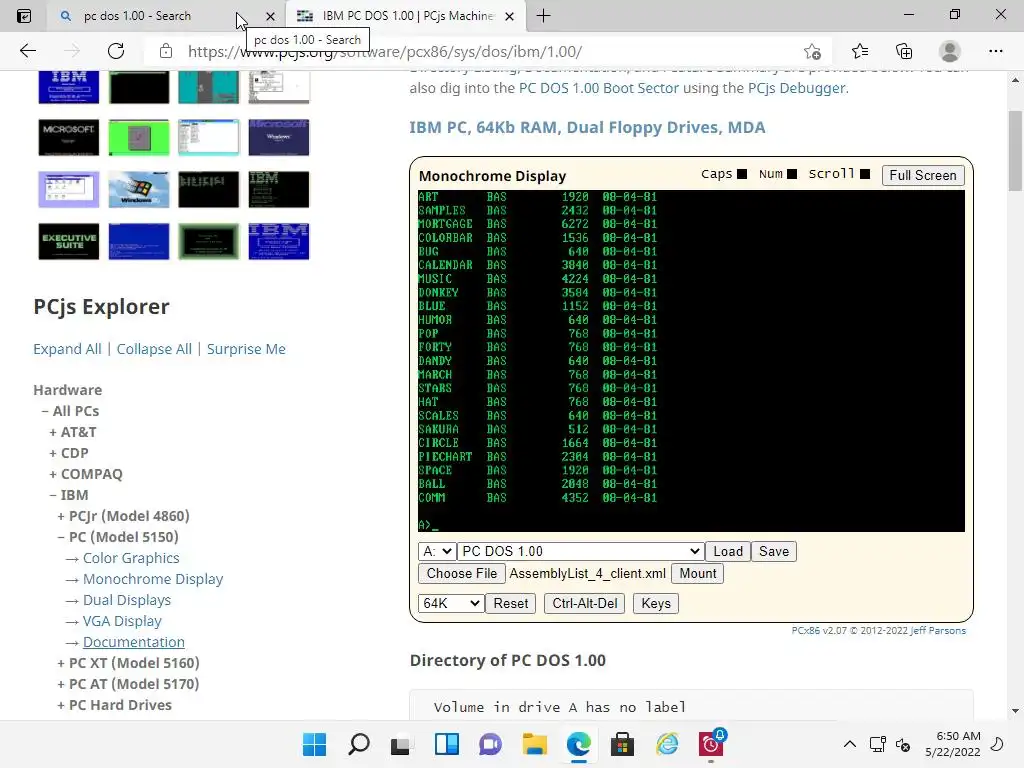Select the IBM PC DOS 1.00 PCjs tab

click(405, 16)
